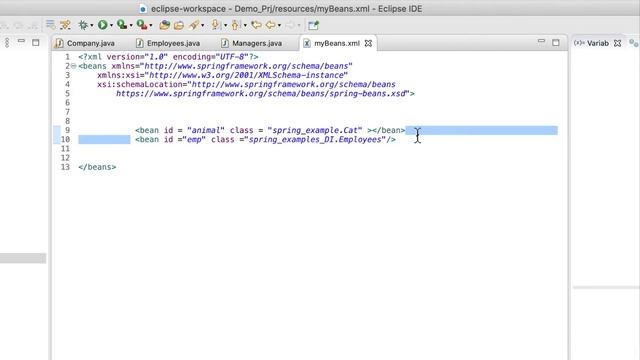Click the xmlns:xsi attribute on line 3

(222, 75)
